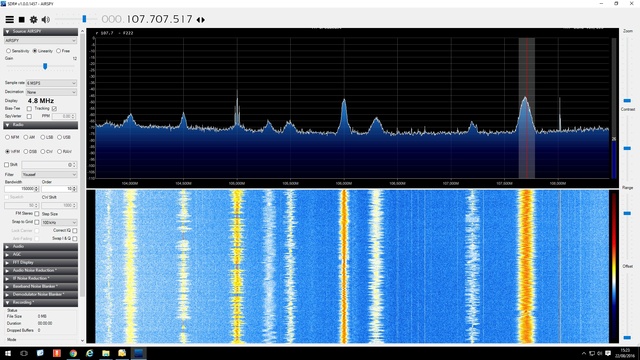
Task: Select the Linearity gain mode
Action: 35,51
